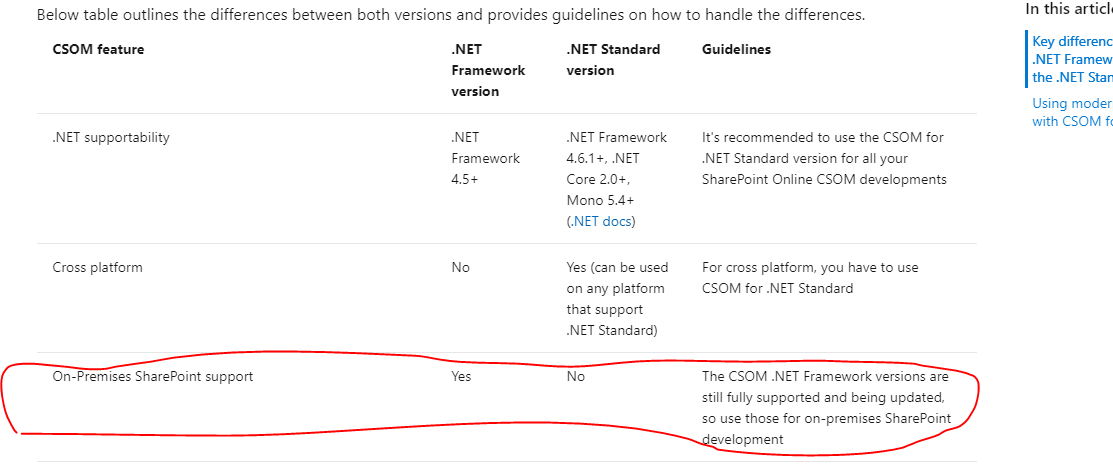Click the "Below table outlines" intro sentence
This screenshot has height=474, width=1113.
(x=451, y=14)
